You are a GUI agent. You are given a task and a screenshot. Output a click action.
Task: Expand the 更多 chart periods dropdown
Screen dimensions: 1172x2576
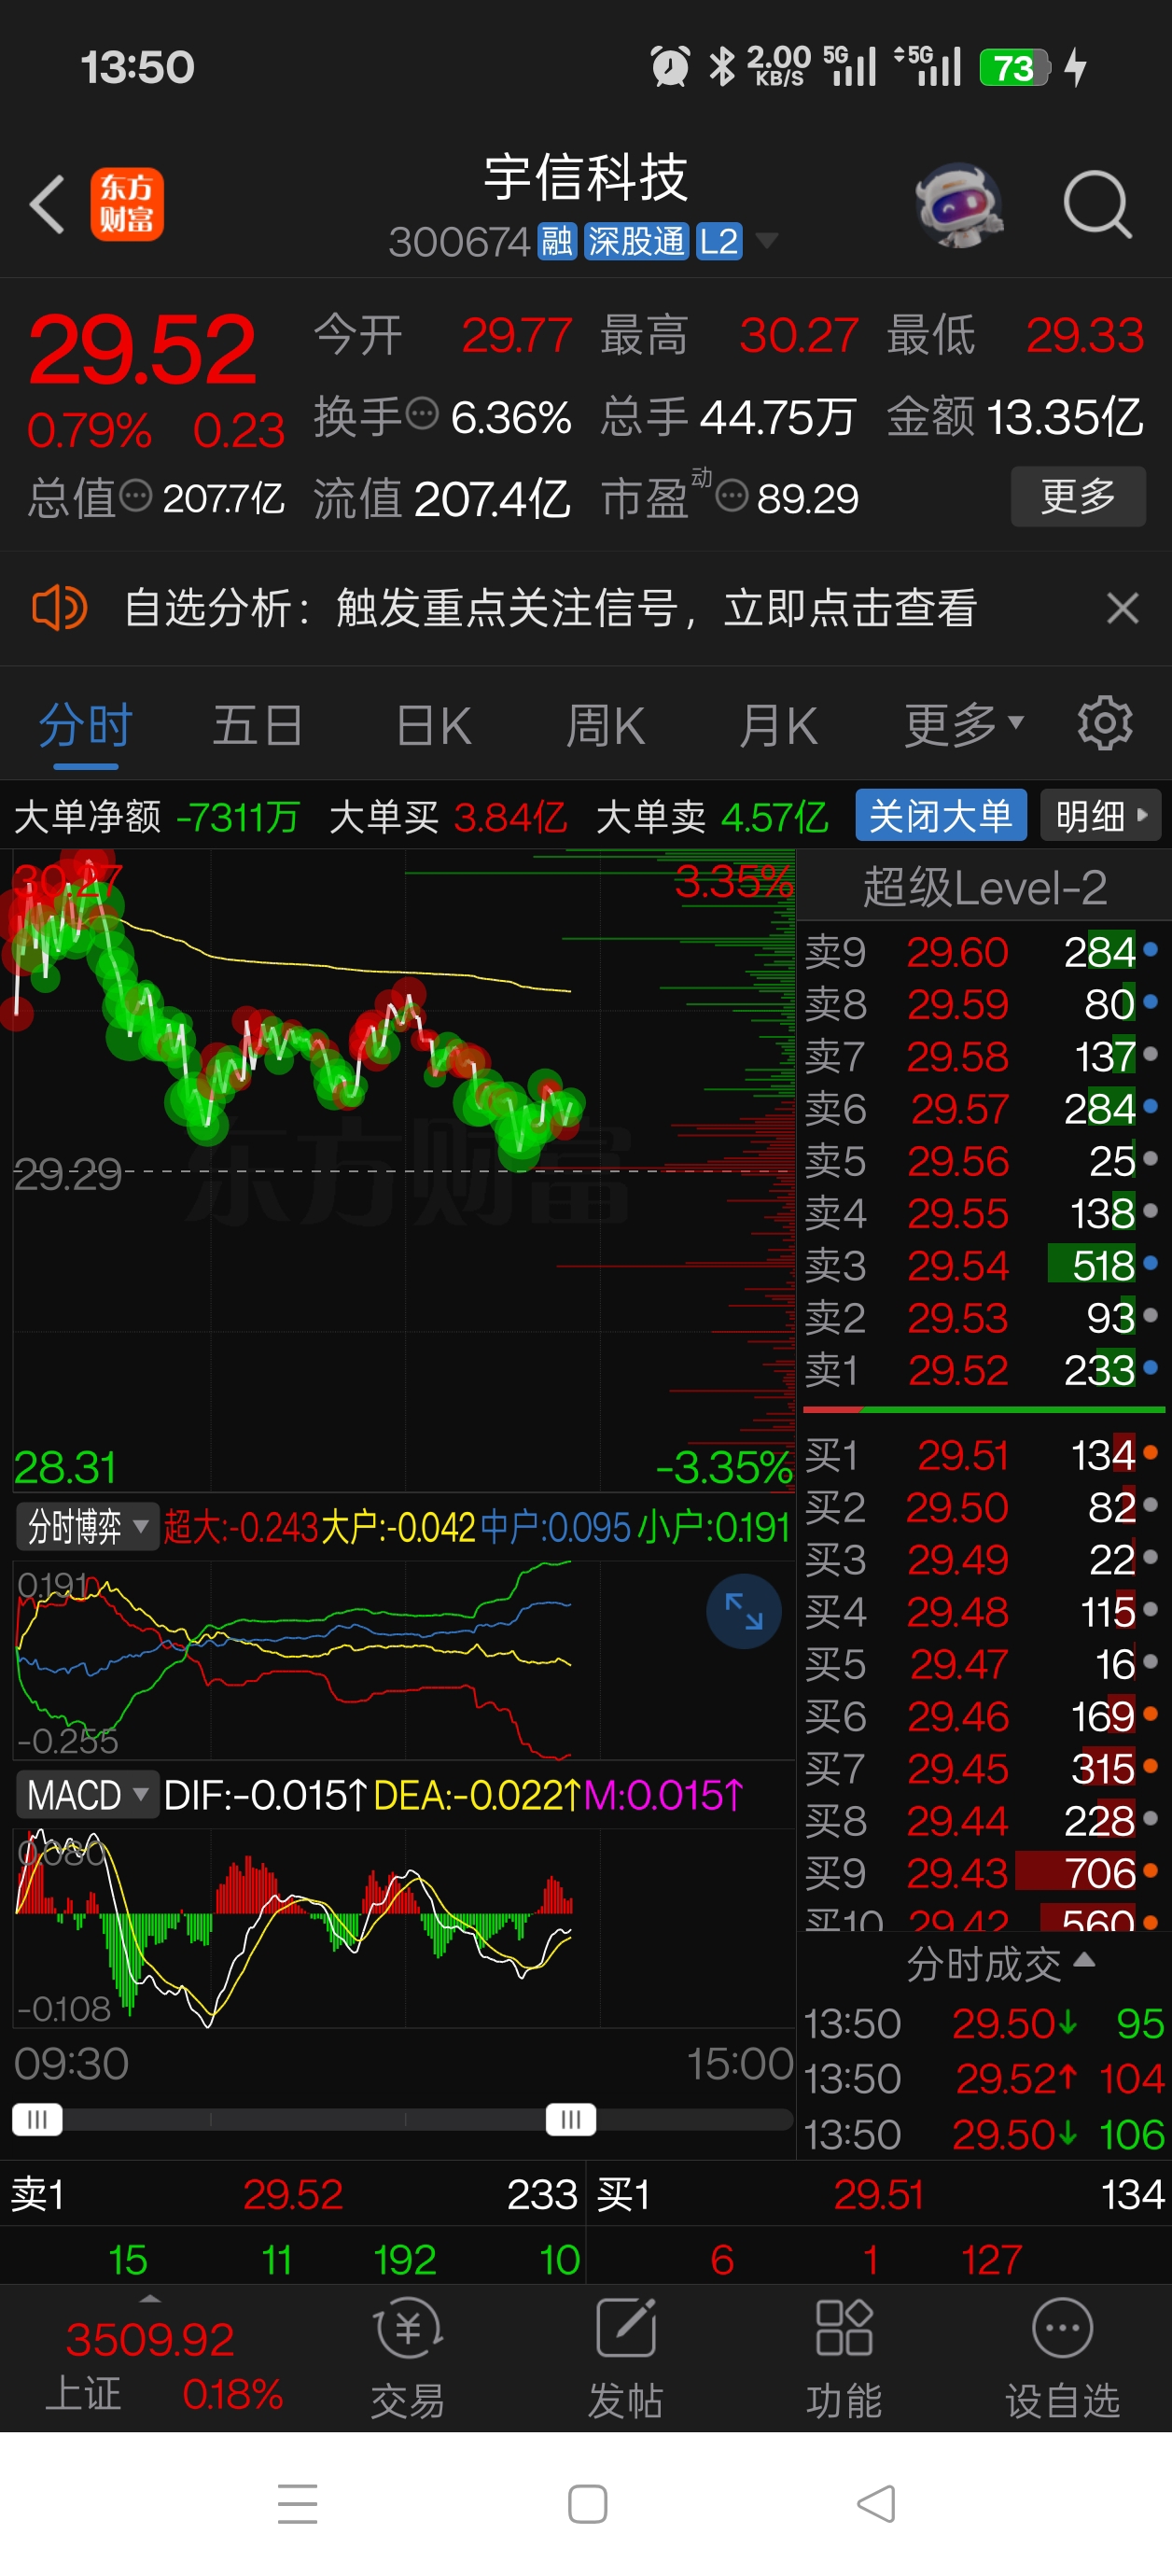964,725
